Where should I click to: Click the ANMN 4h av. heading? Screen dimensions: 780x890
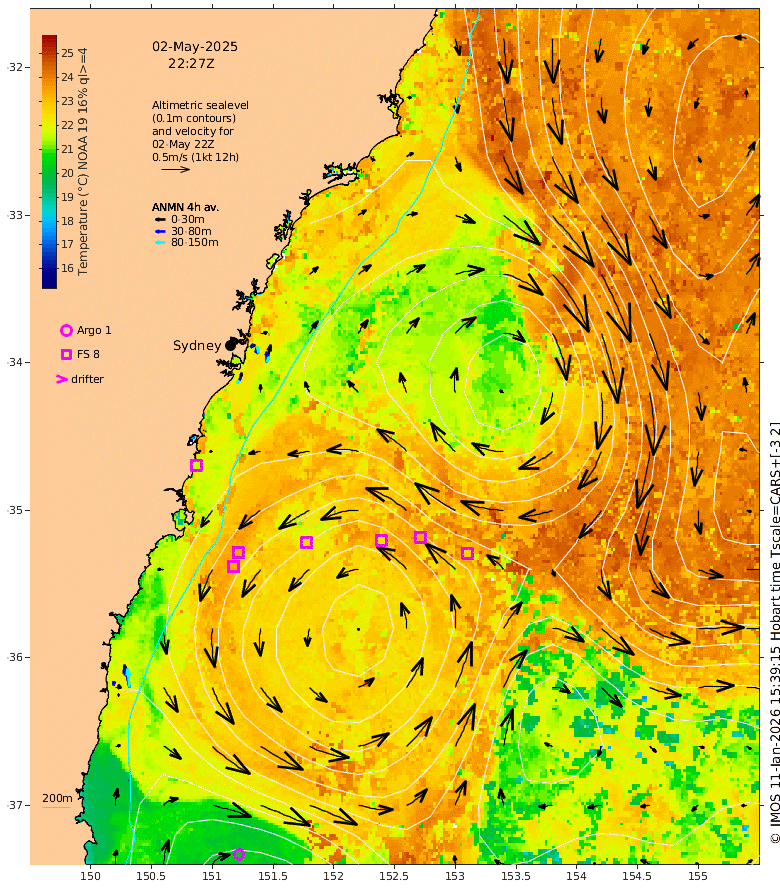[x=185, y=207]
